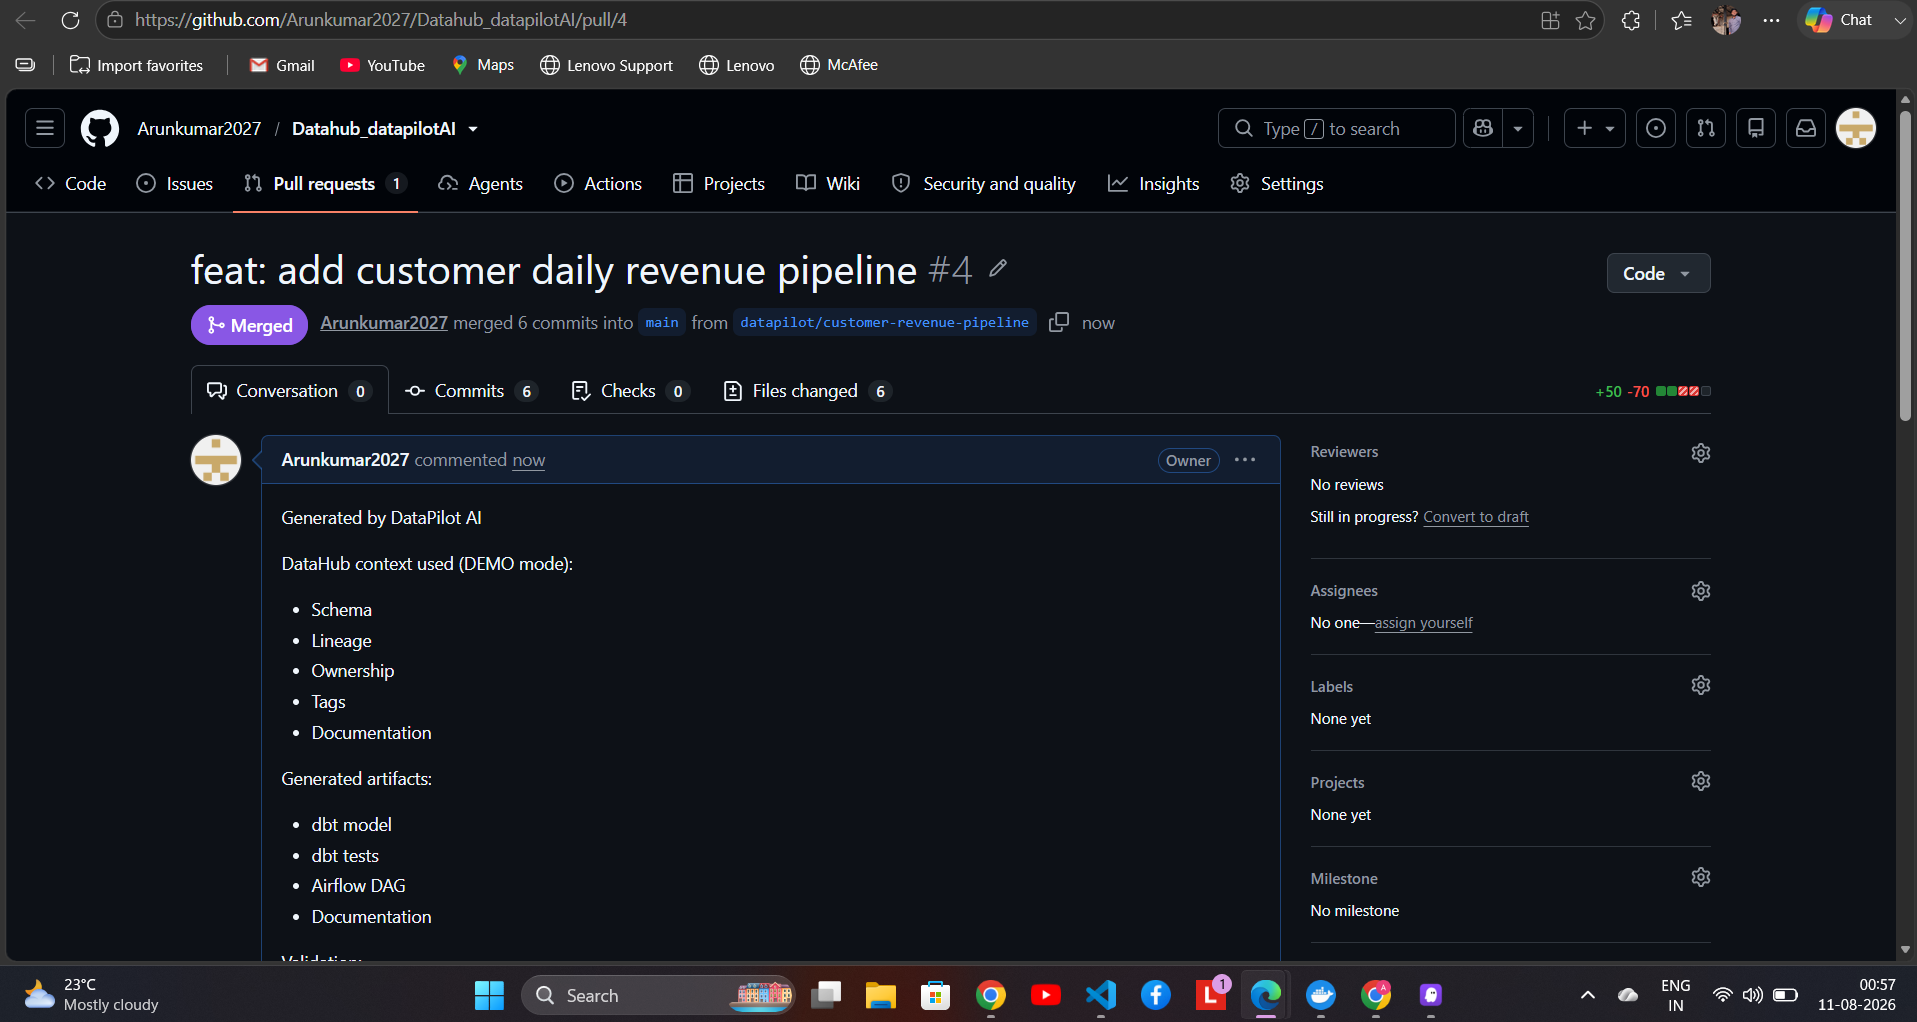Open the Copilot Chat button in browser
The width and height of the screenshot is (1917, 1022).
[x=1841, y=20]
